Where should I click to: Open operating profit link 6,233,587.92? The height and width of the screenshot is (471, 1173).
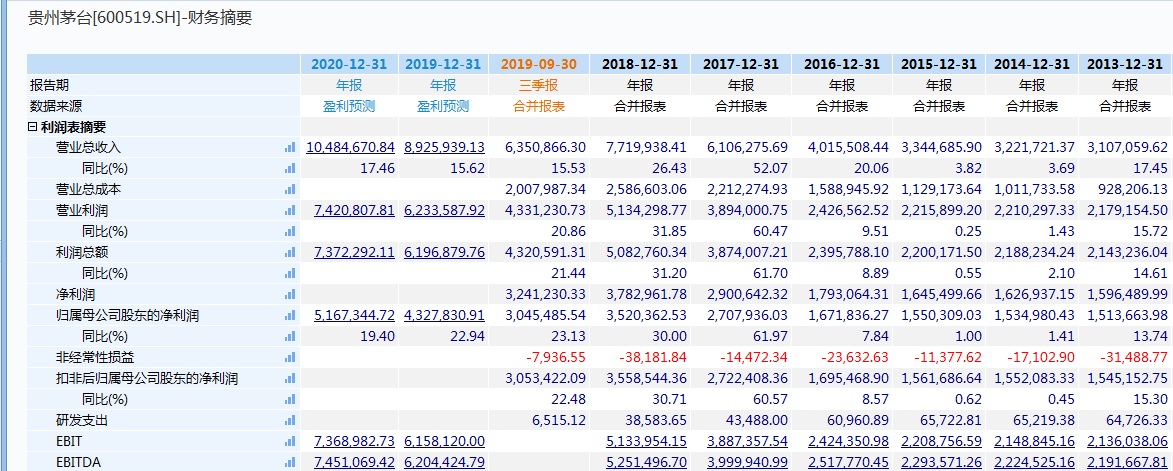pos(444,211)
